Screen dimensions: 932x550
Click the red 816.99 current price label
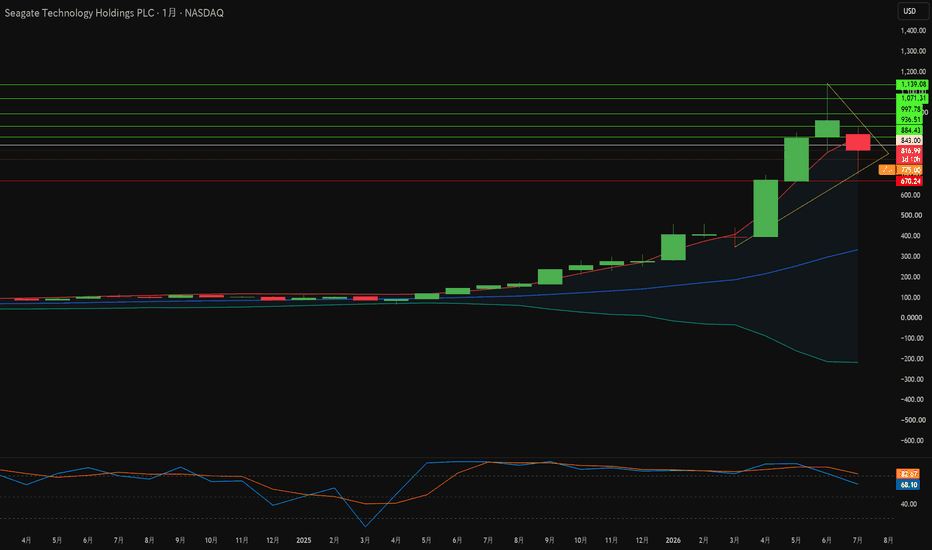pos(911,151)
